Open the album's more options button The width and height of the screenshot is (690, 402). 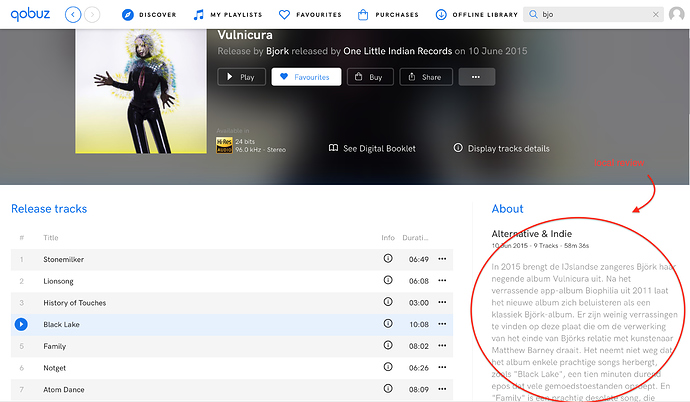pos(477,77)
